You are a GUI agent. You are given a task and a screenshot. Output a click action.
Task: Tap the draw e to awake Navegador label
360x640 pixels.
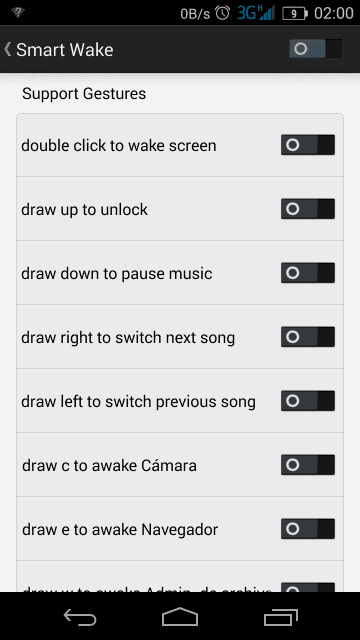click(120, 529)
